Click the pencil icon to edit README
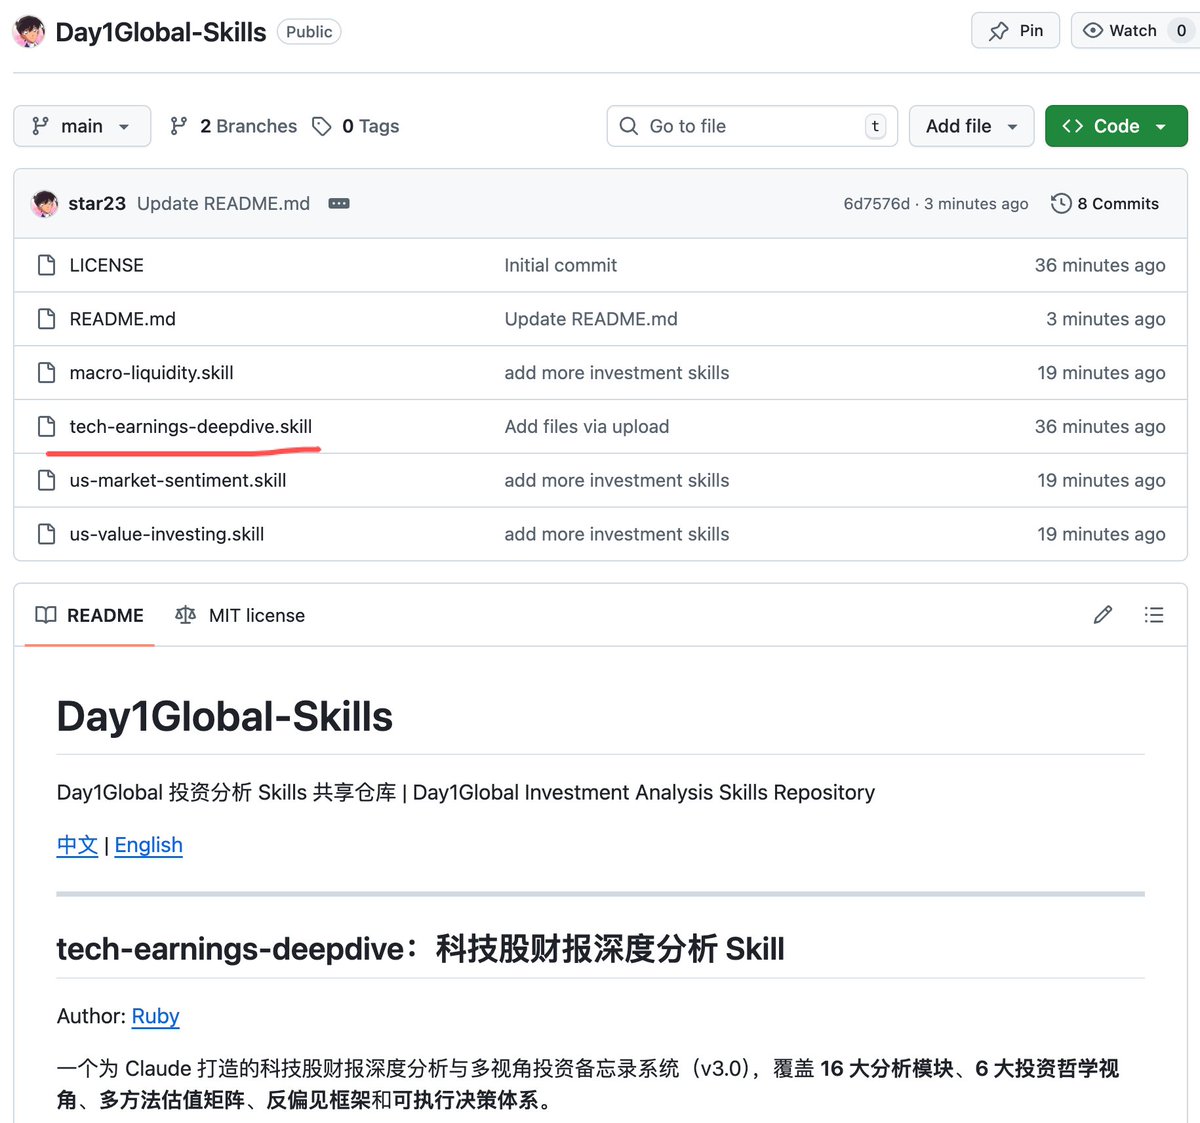 coord(1102,615)
